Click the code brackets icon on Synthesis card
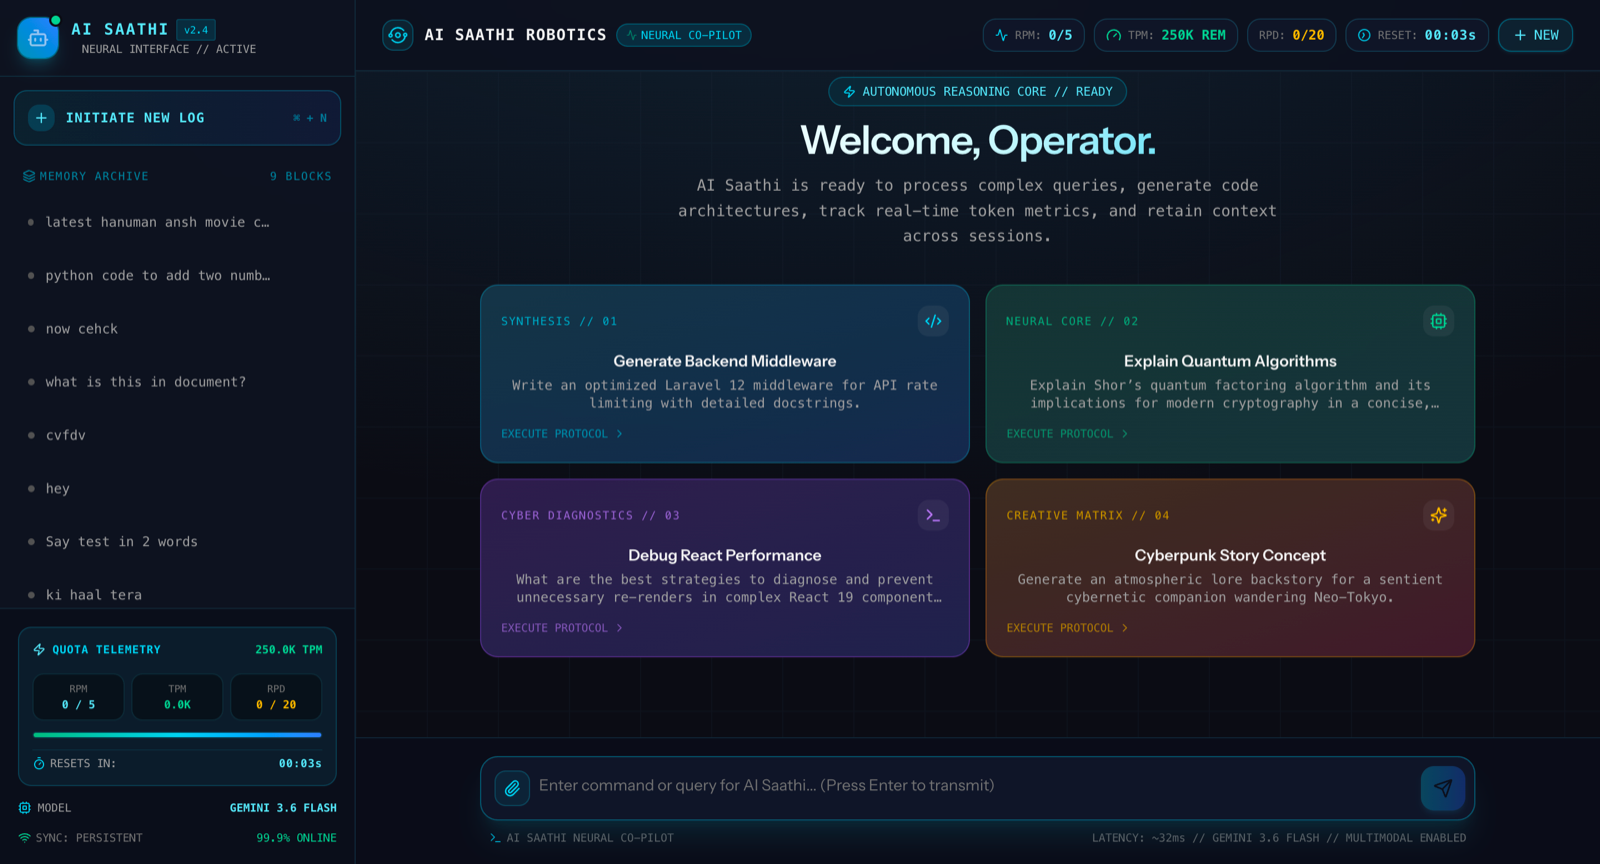Viewport: 1600px width, 864px height. 933,321
